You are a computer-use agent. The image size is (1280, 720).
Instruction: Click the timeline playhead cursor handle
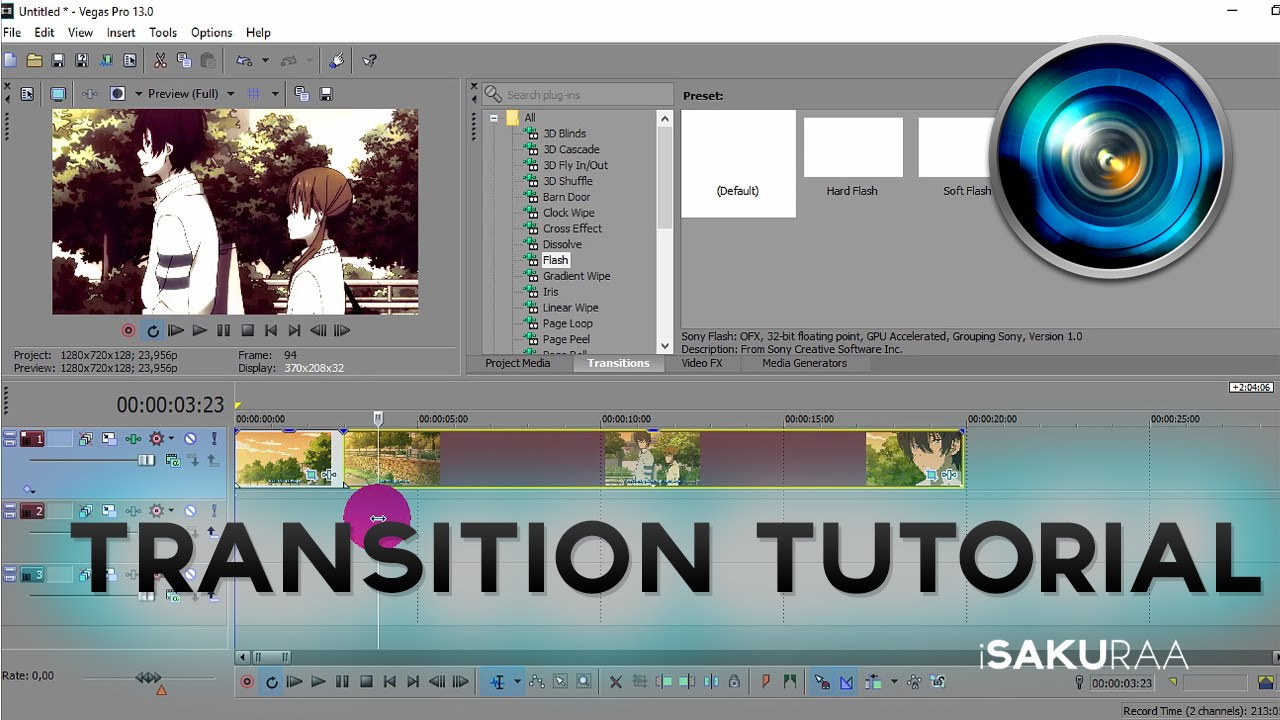[x=378, y=418]
